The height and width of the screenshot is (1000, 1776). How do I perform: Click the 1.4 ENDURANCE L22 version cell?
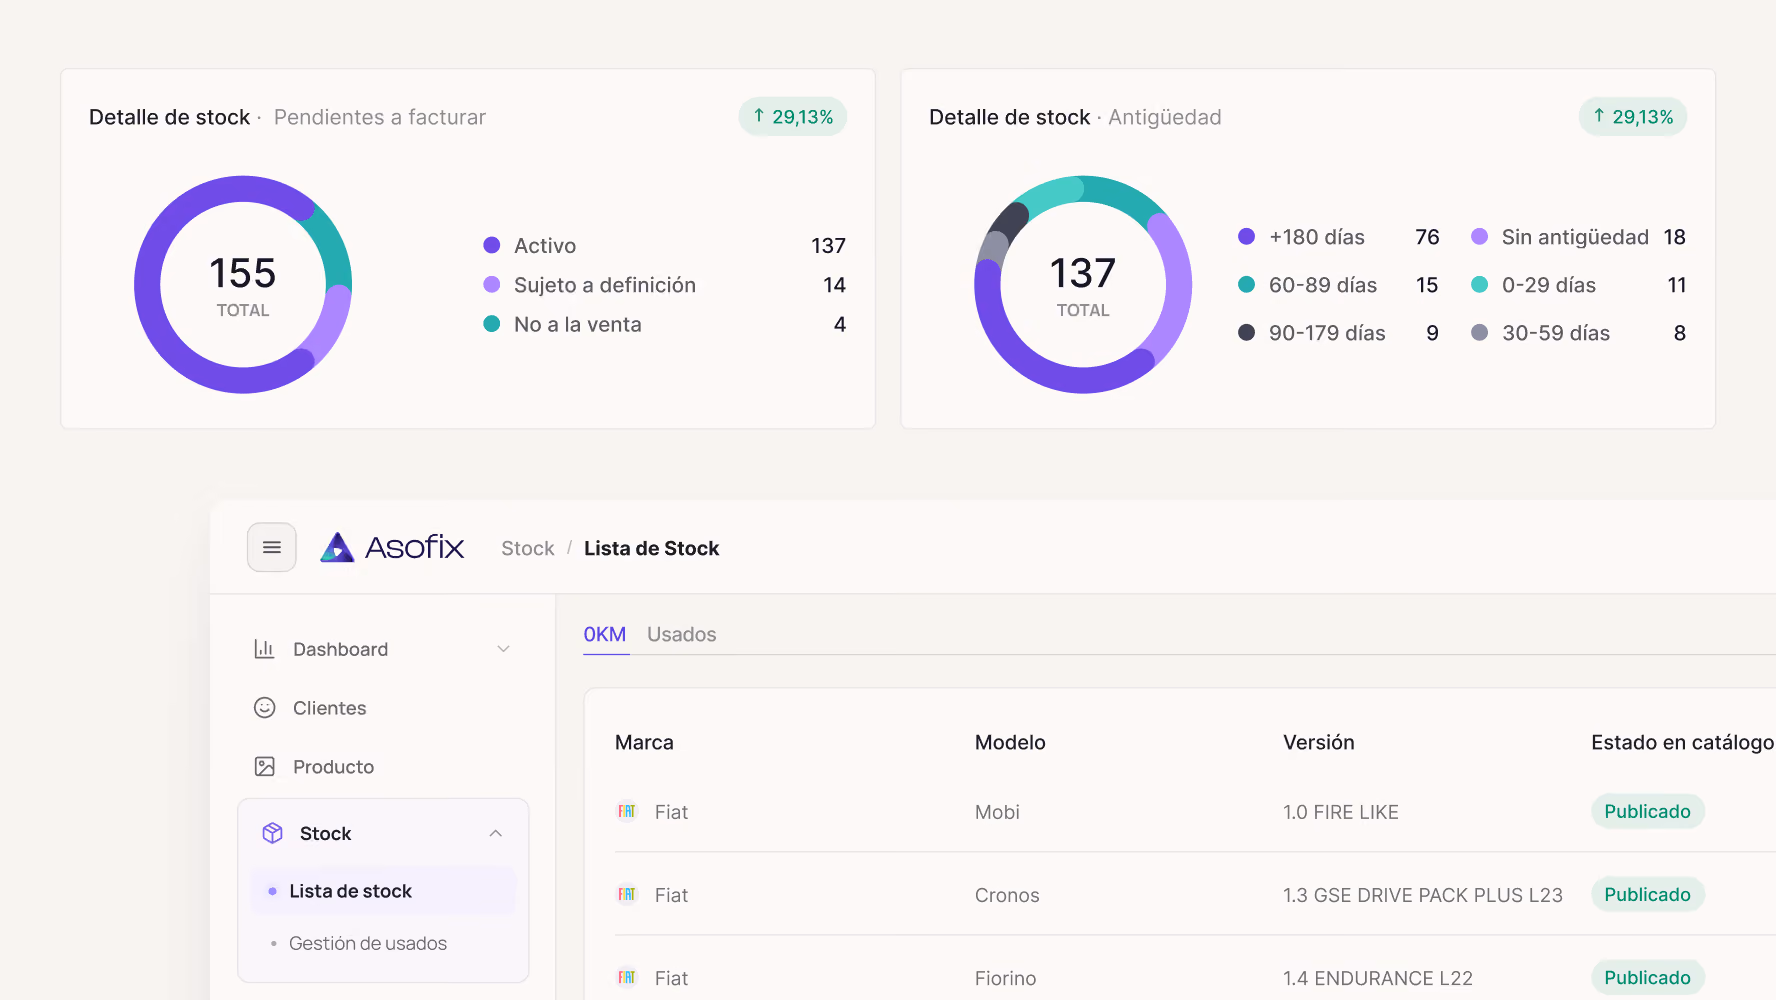point(1377,978)
